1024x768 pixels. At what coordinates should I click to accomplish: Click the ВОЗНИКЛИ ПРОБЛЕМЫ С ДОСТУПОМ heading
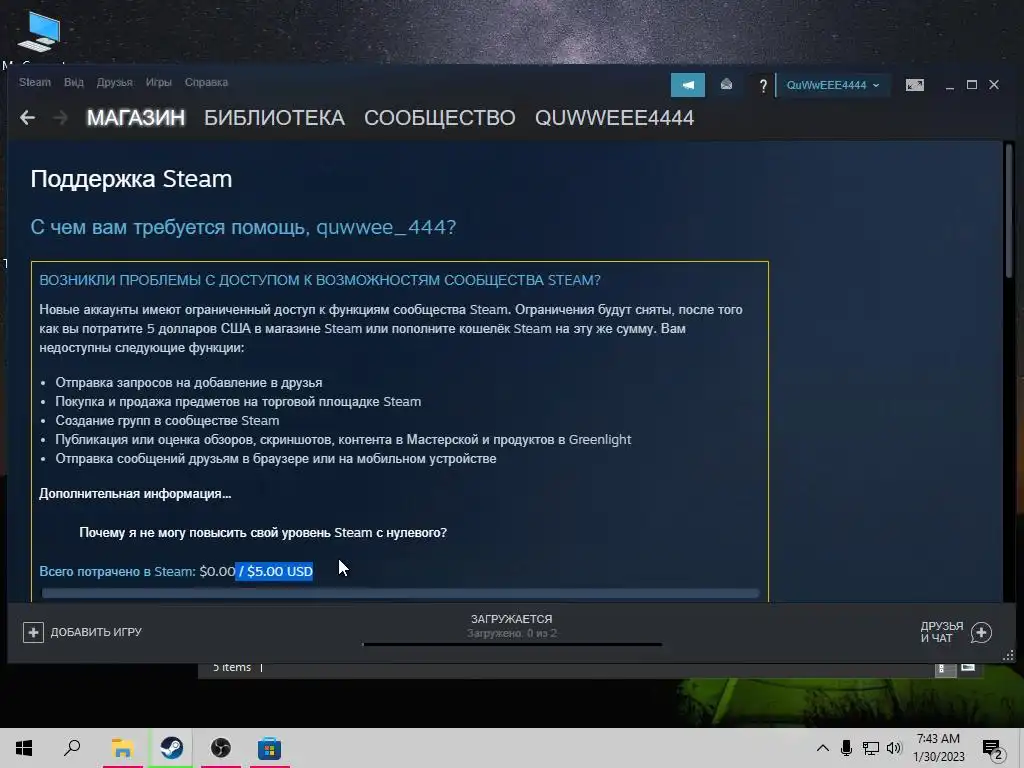320,280
